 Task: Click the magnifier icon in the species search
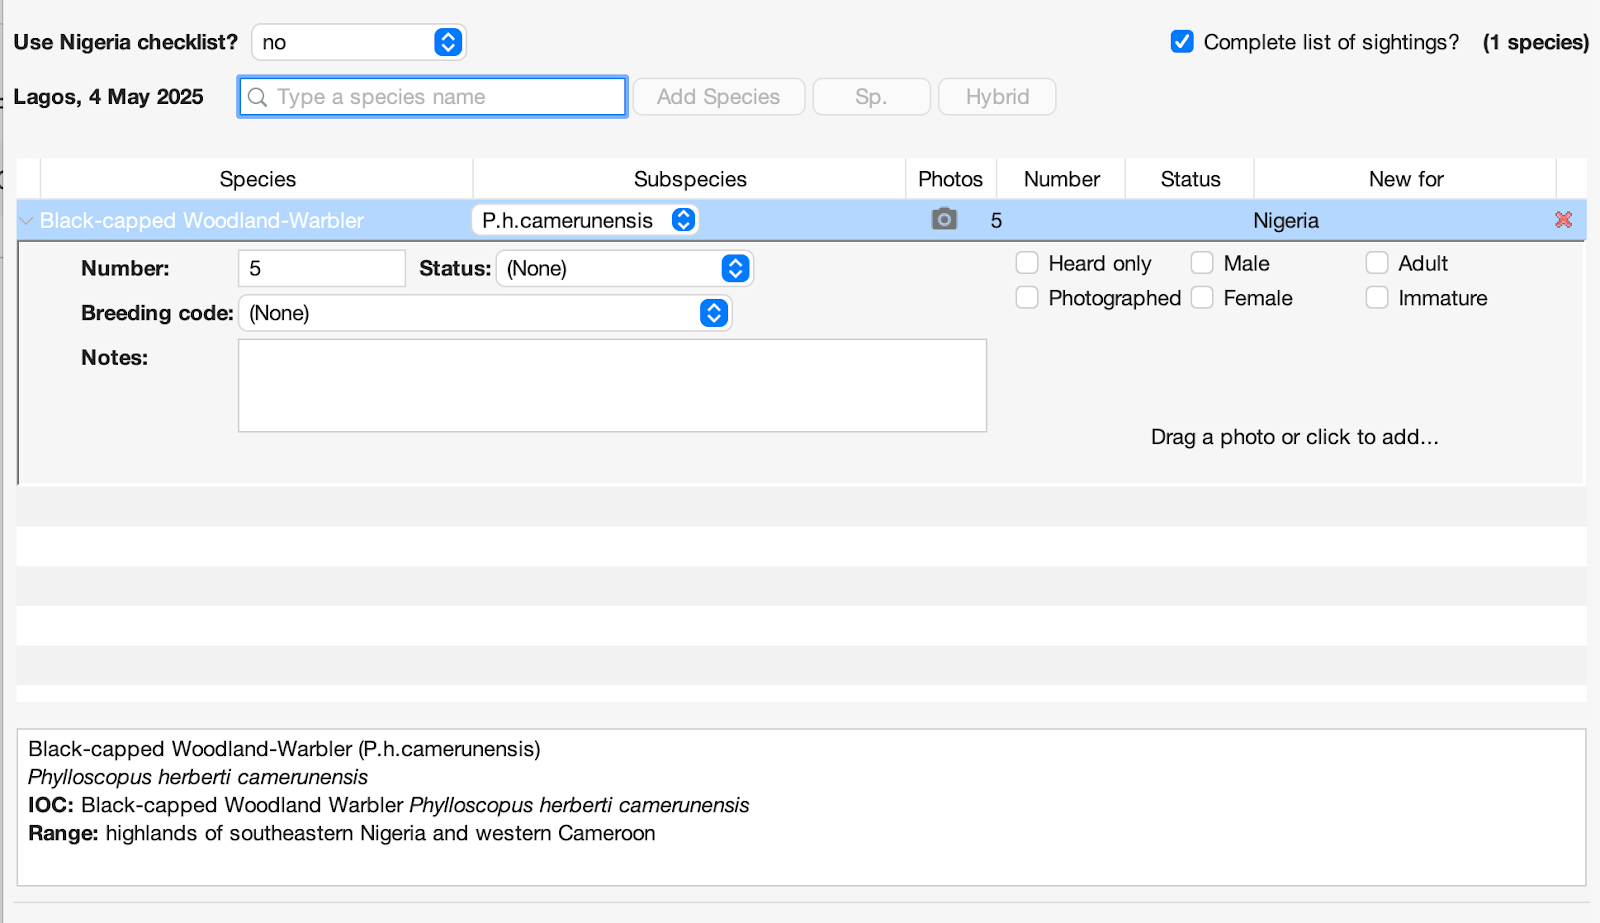(258, 97)
